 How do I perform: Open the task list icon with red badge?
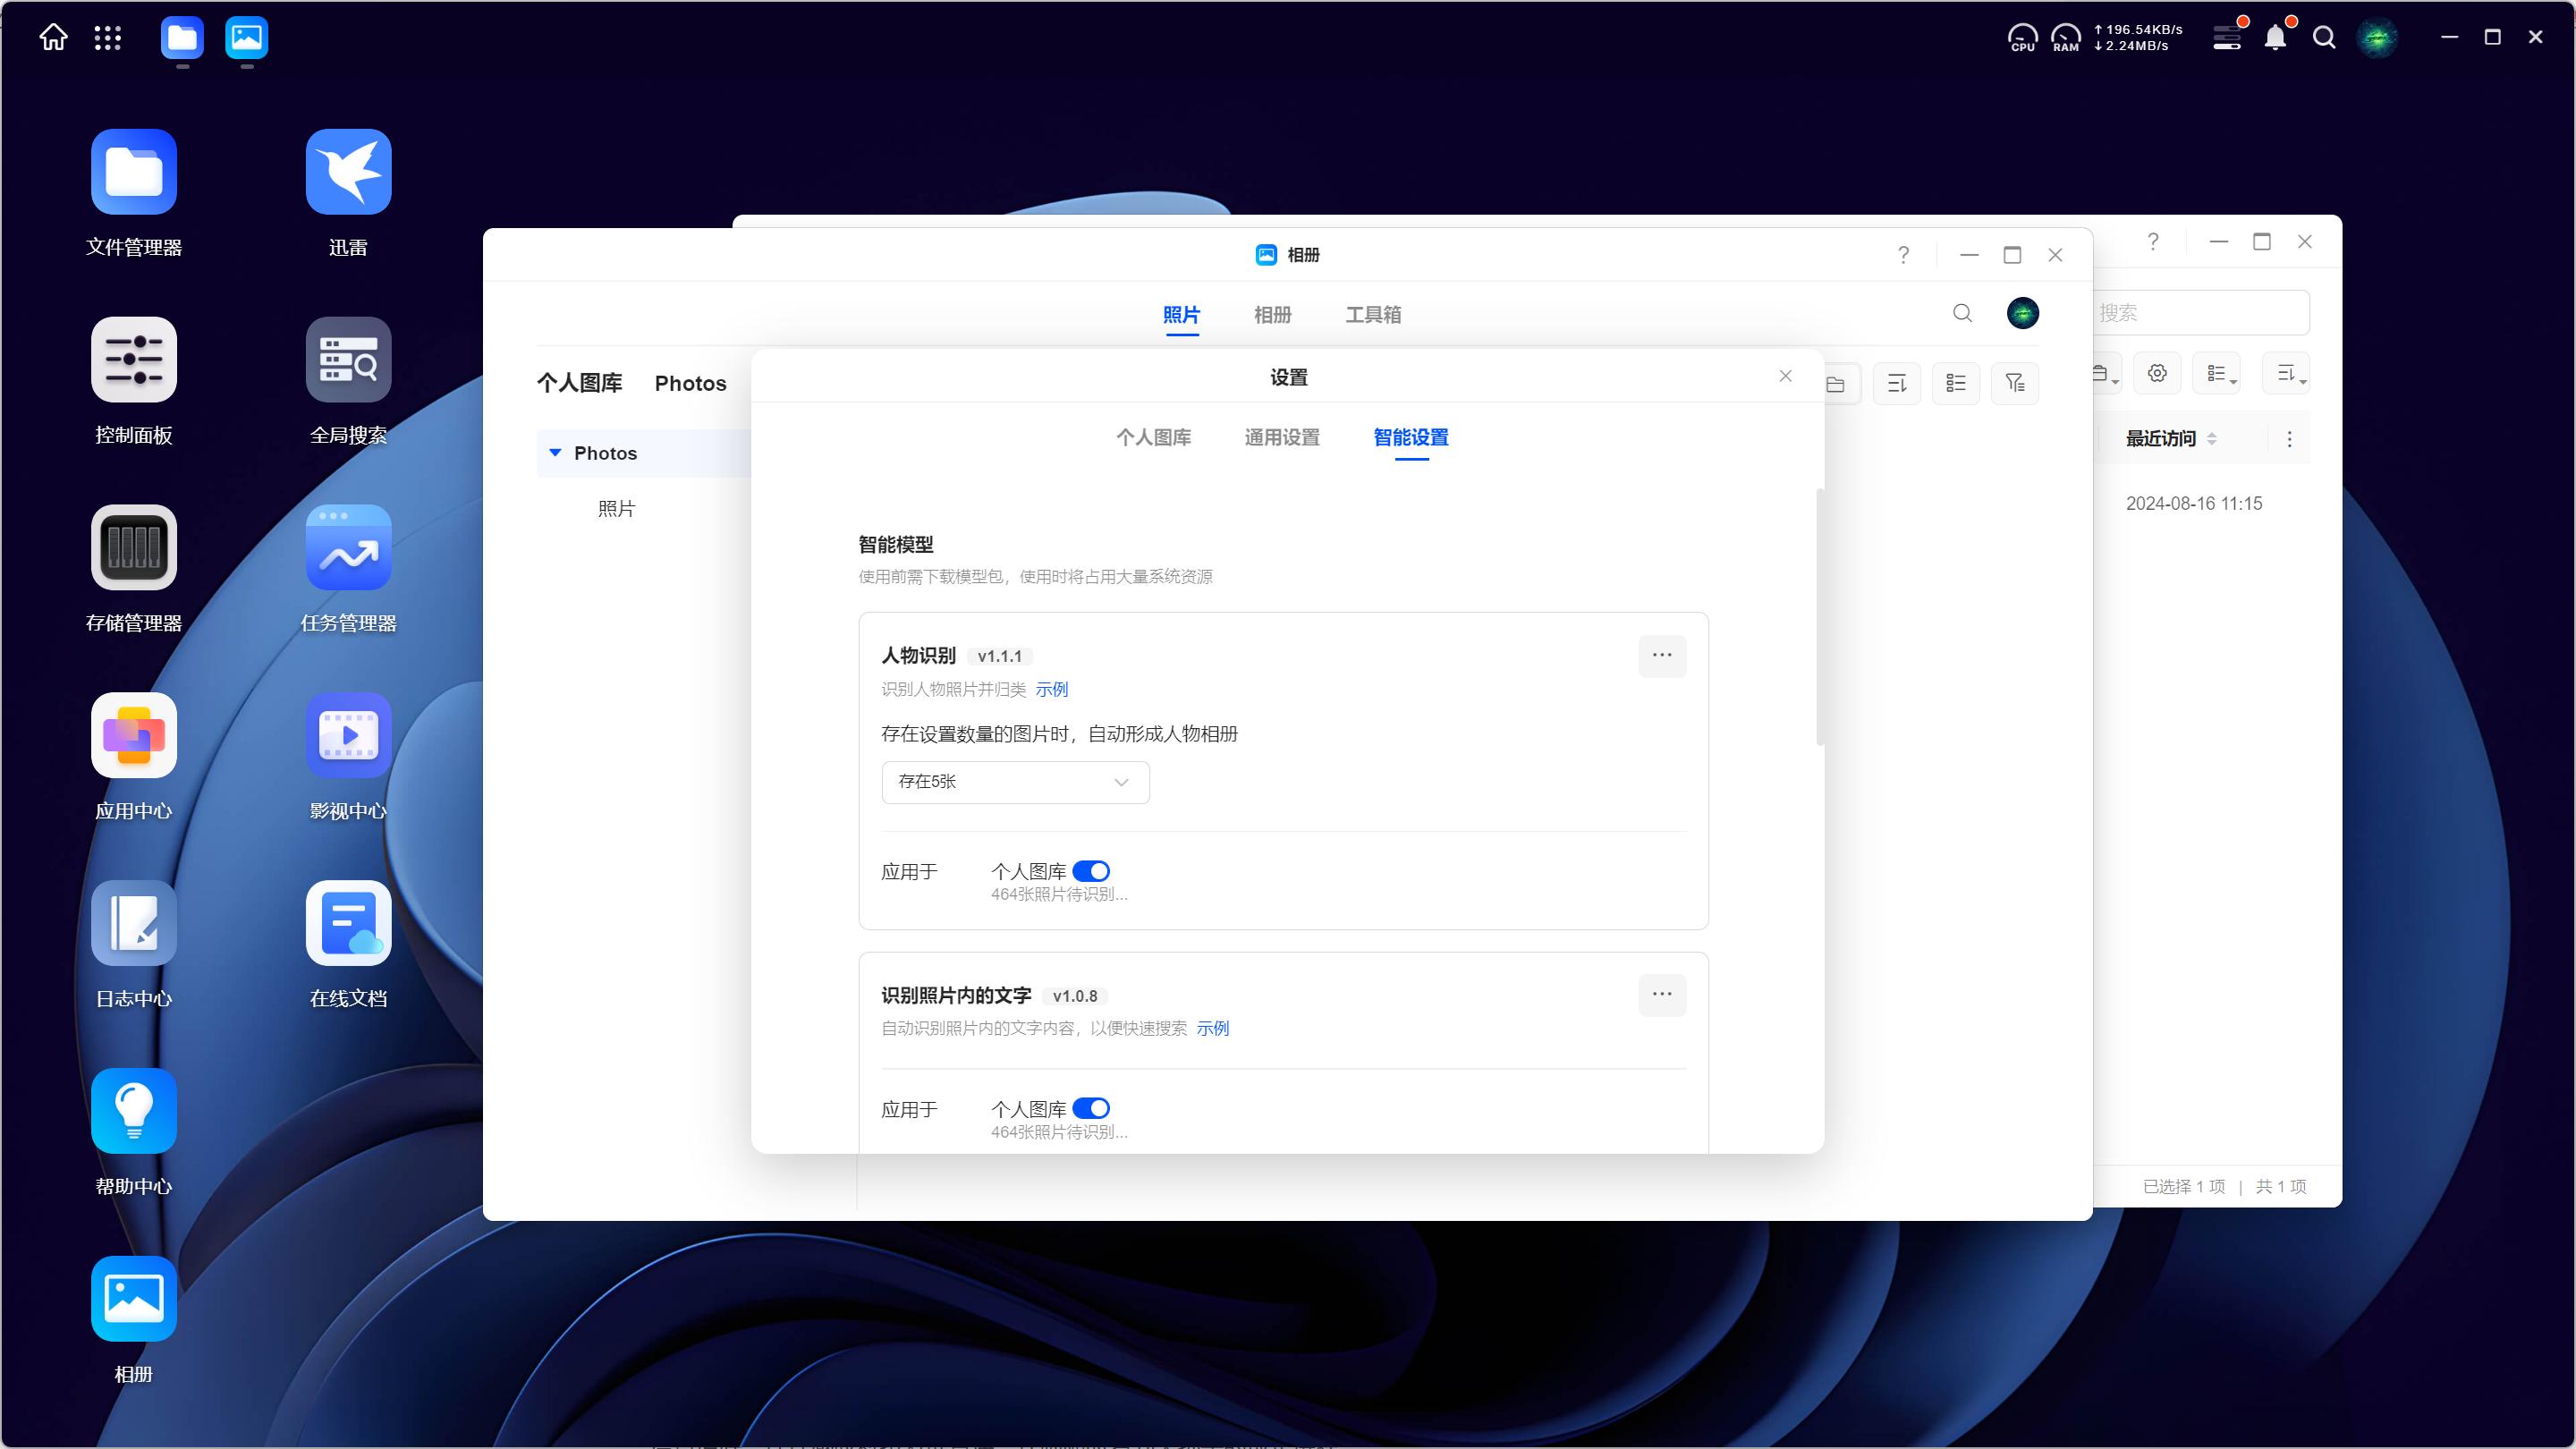point(2228,37)
